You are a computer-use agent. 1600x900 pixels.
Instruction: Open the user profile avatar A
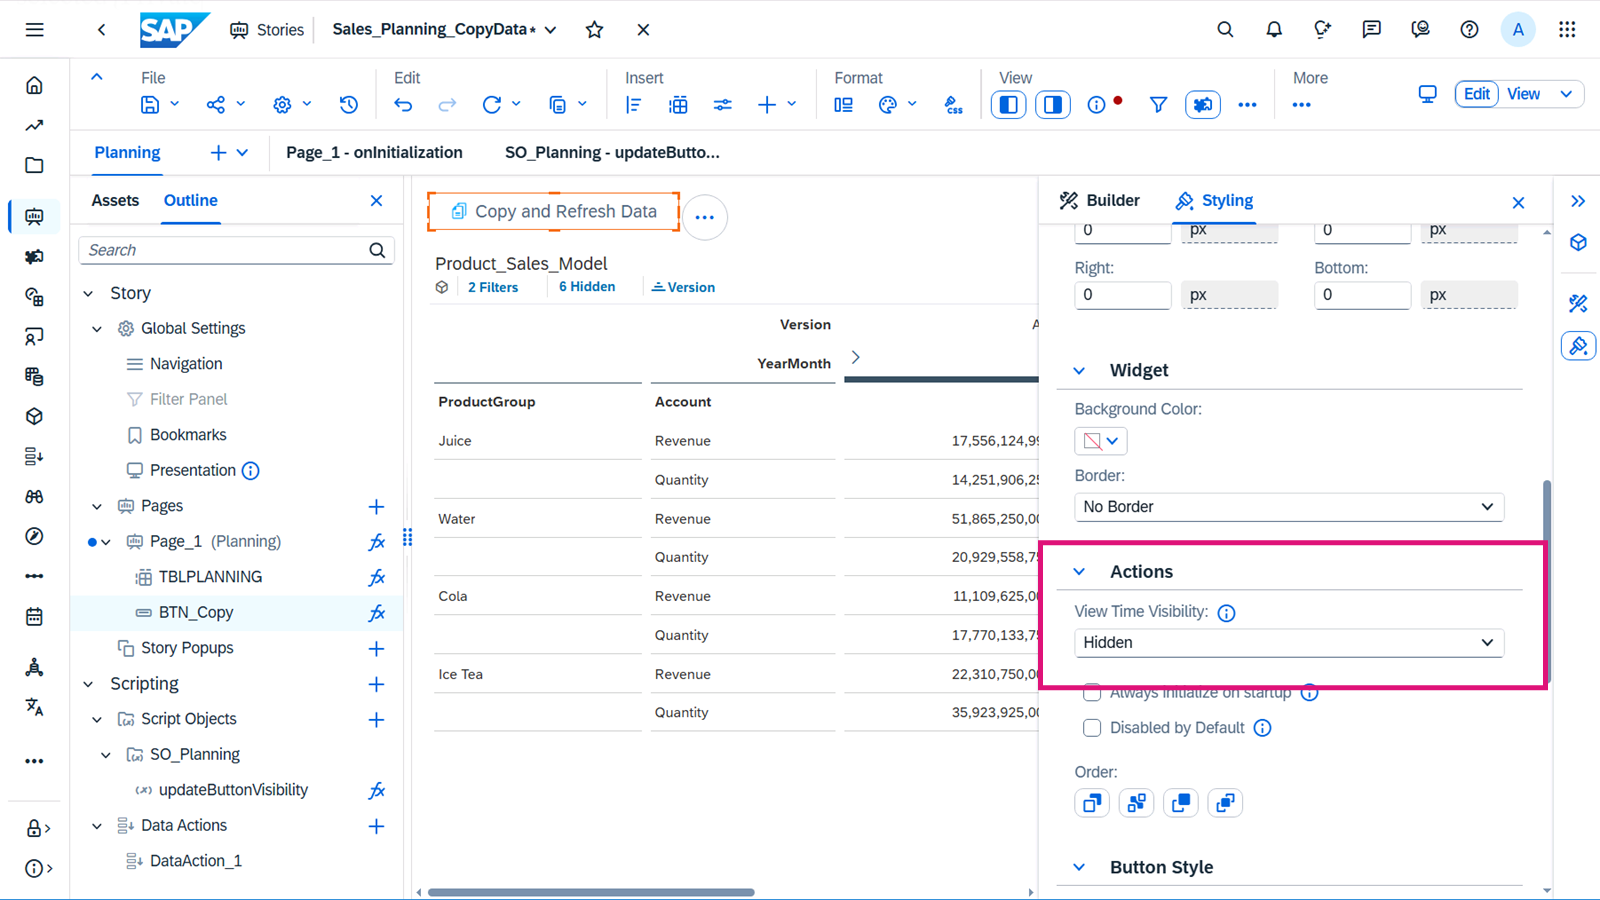click(1518, 30)
